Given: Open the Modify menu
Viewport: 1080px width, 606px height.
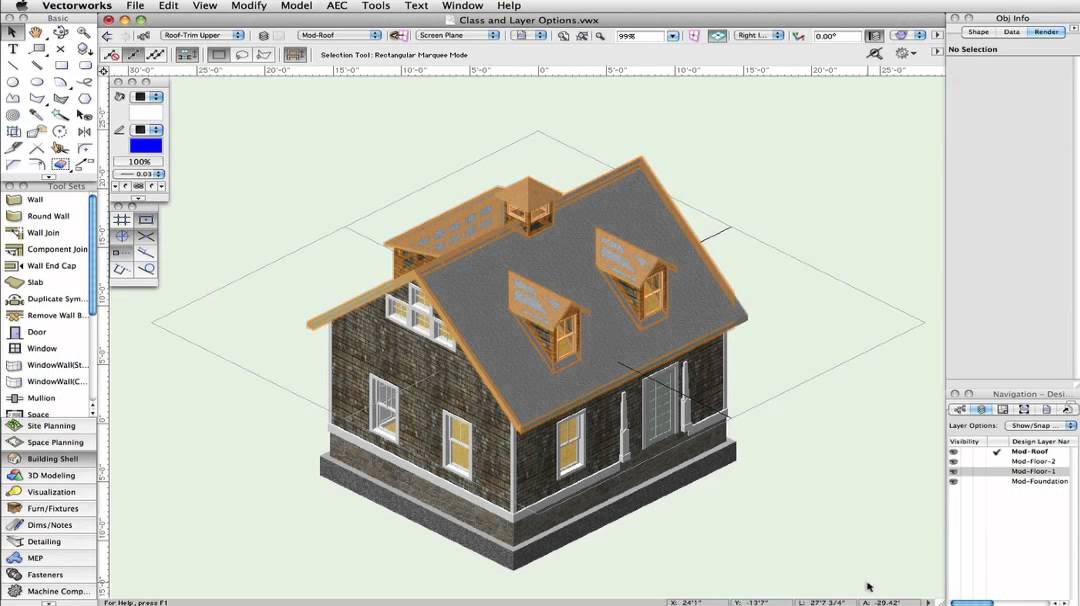Looking at the screenshot, I should 248,6.
